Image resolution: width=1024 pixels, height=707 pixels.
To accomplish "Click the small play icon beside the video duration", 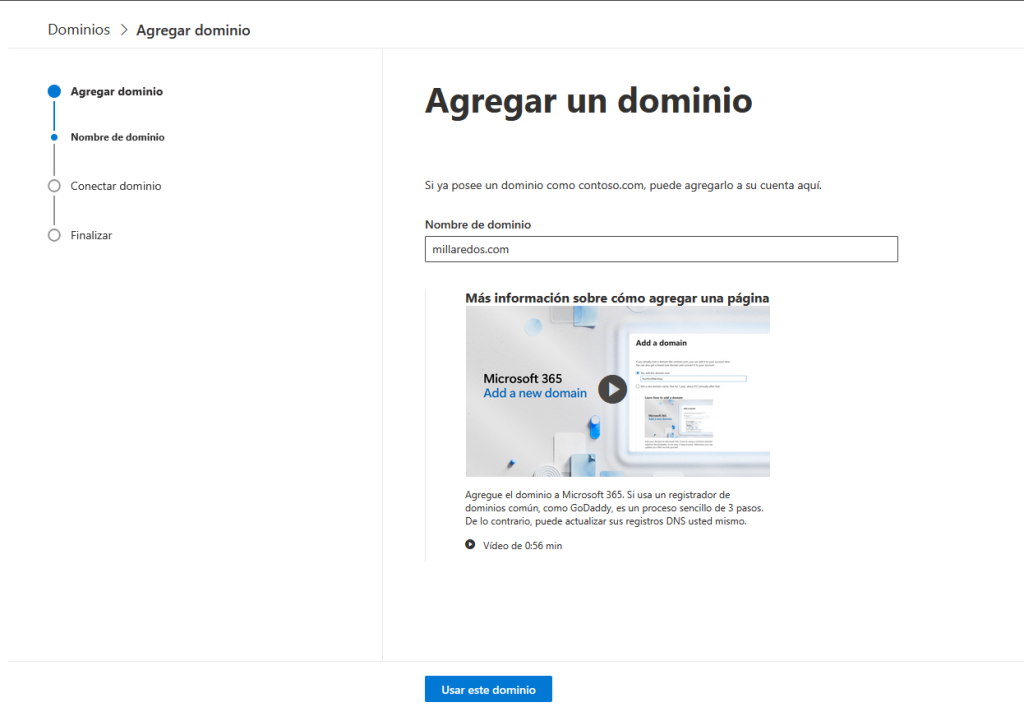I will pyautogui.click(x=470, y=545).
